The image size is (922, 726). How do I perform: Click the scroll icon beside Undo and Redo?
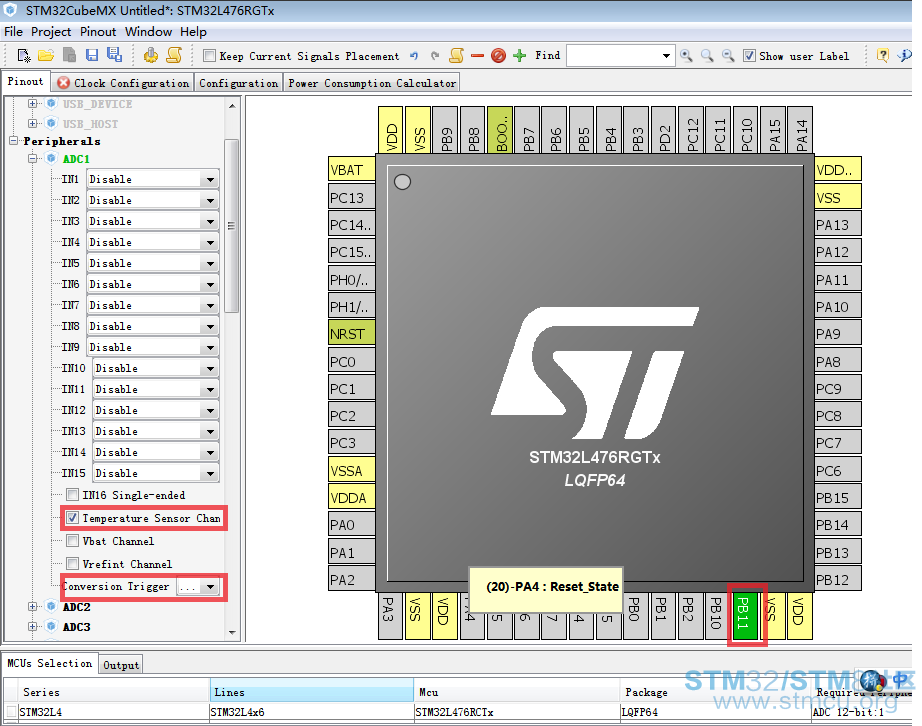pos(456,56)
